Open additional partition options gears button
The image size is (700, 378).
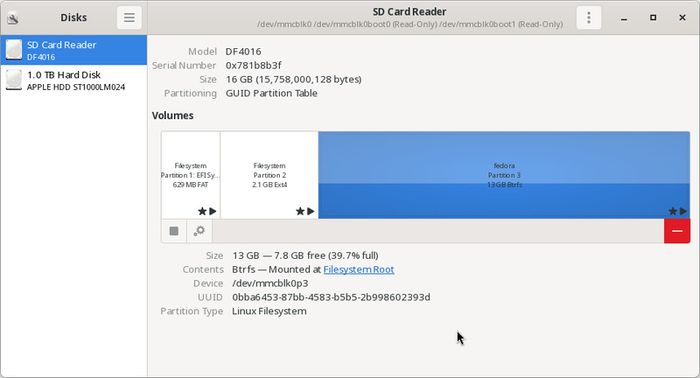click(199, 231)
